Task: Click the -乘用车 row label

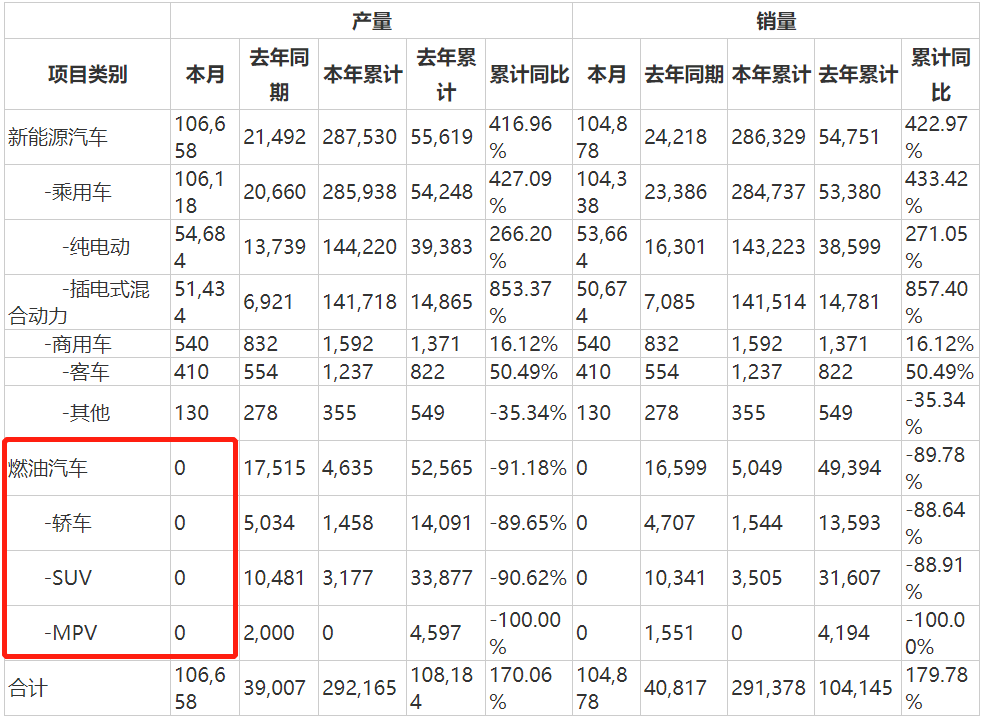Action: [78, 192]
